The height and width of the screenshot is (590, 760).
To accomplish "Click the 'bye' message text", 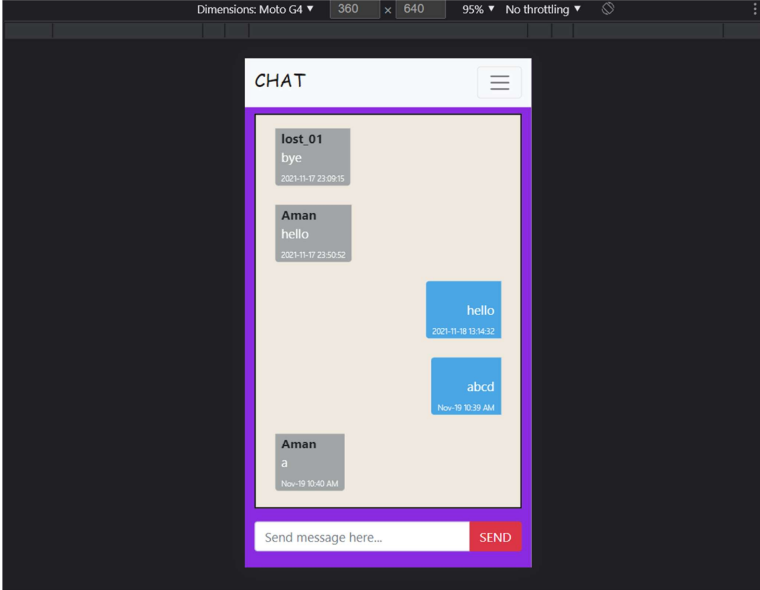I will pos(291,158).
